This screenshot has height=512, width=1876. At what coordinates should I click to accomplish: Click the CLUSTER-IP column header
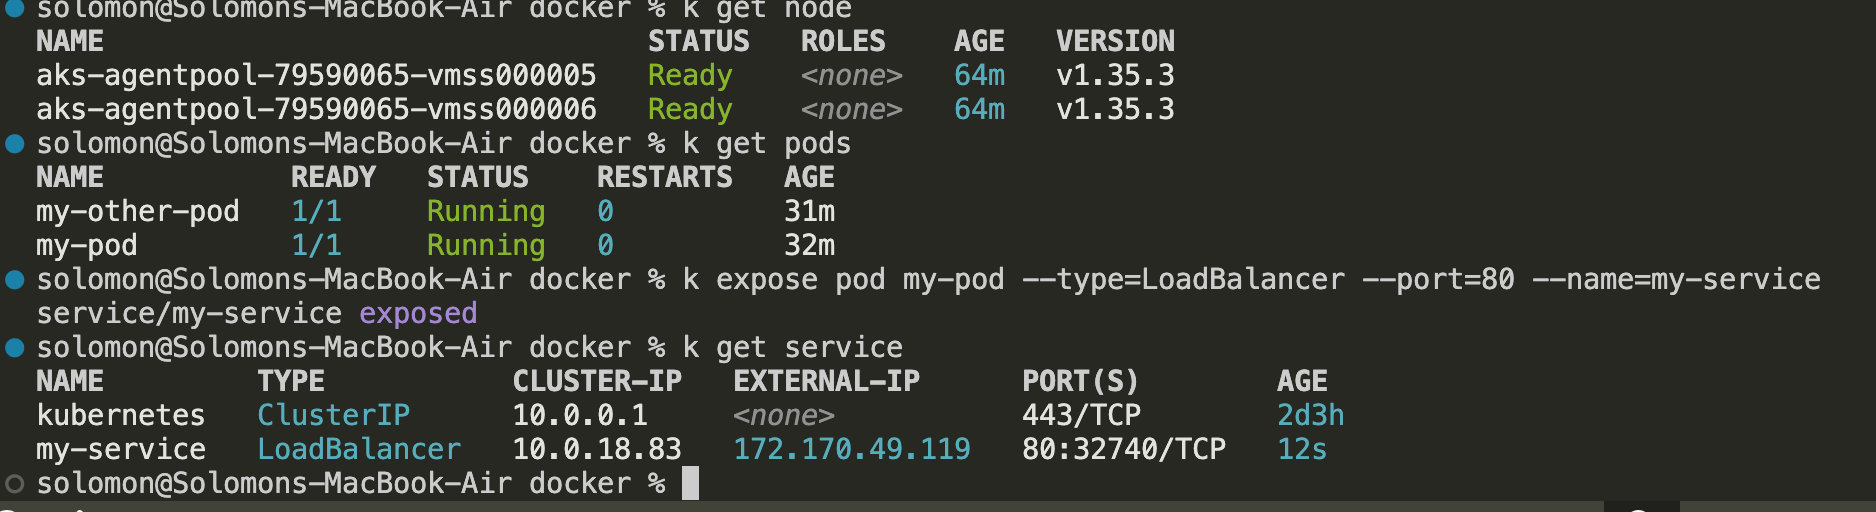[597, 381]
